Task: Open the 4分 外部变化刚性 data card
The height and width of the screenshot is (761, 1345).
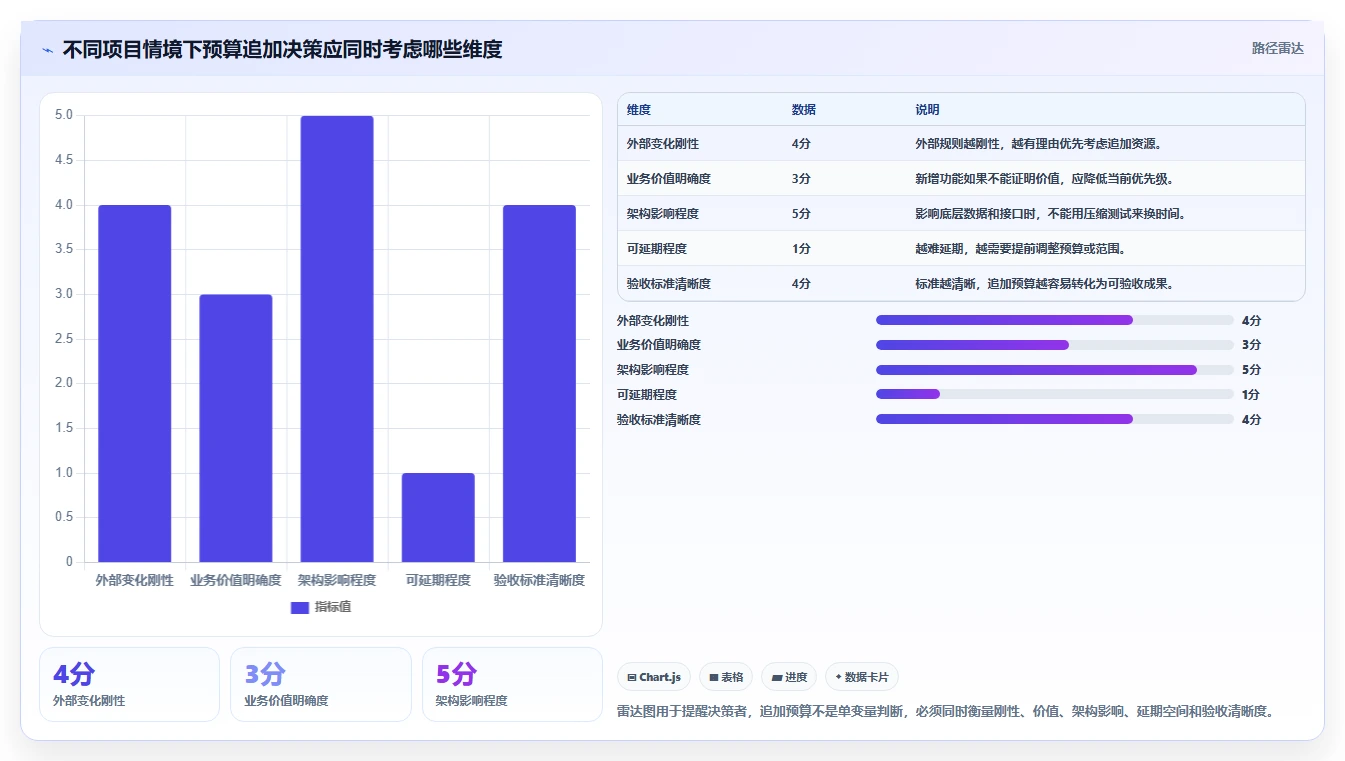Action: (129, 684)
